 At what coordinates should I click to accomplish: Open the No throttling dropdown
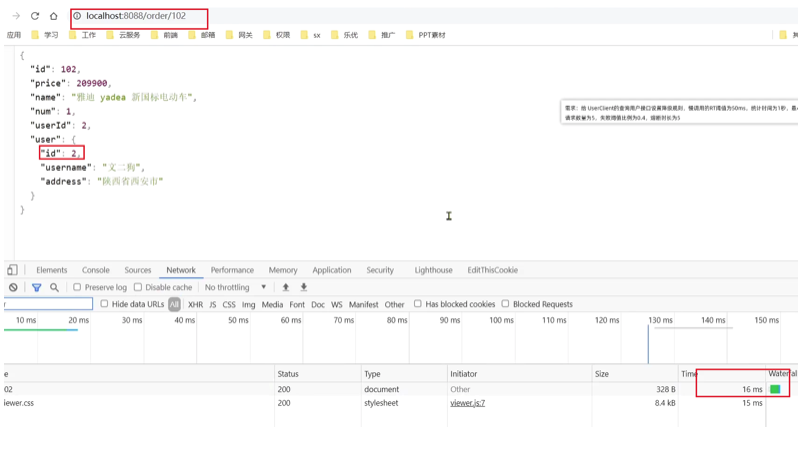tap(235, 287)
